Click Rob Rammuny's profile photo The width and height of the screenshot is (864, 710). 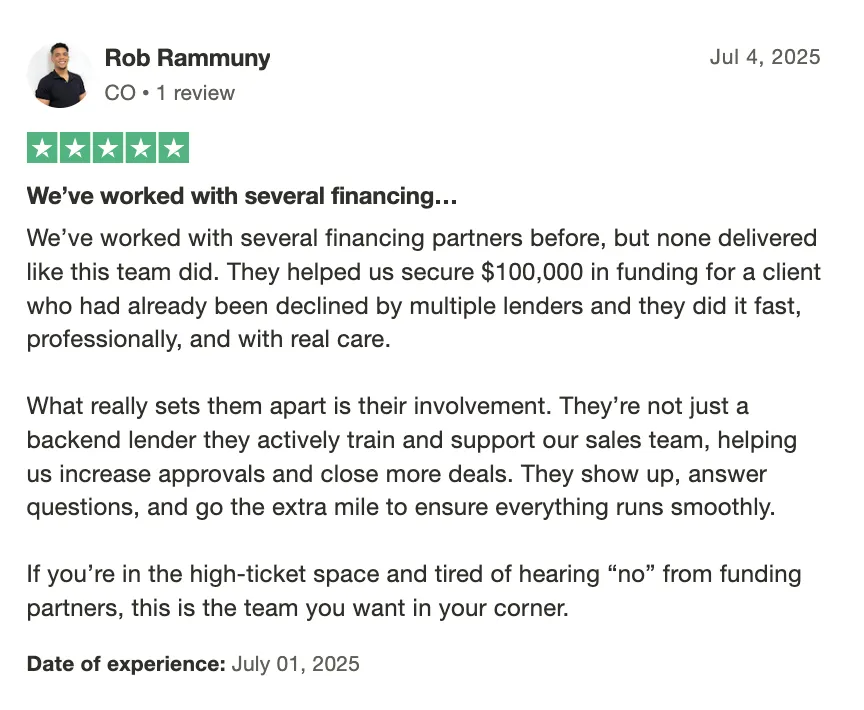[x=60, y=75]
